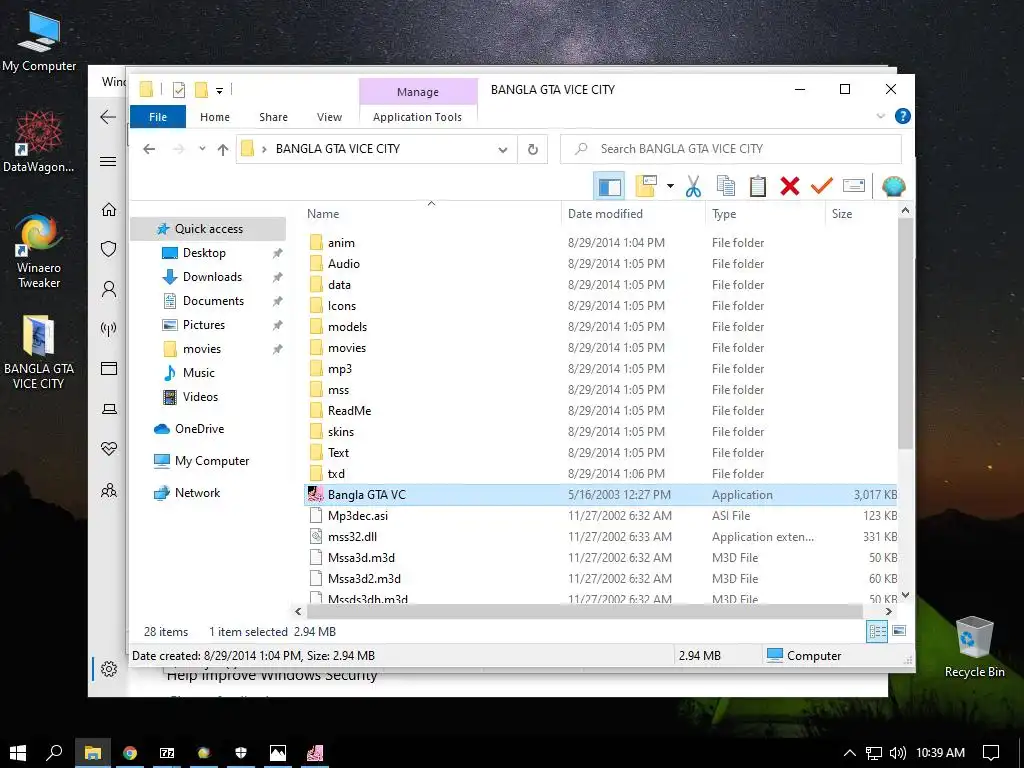Select OneDrive in navigation pane
This screenshot has width=1024, height=768.
pyautogui.click(x=199, y=429)
